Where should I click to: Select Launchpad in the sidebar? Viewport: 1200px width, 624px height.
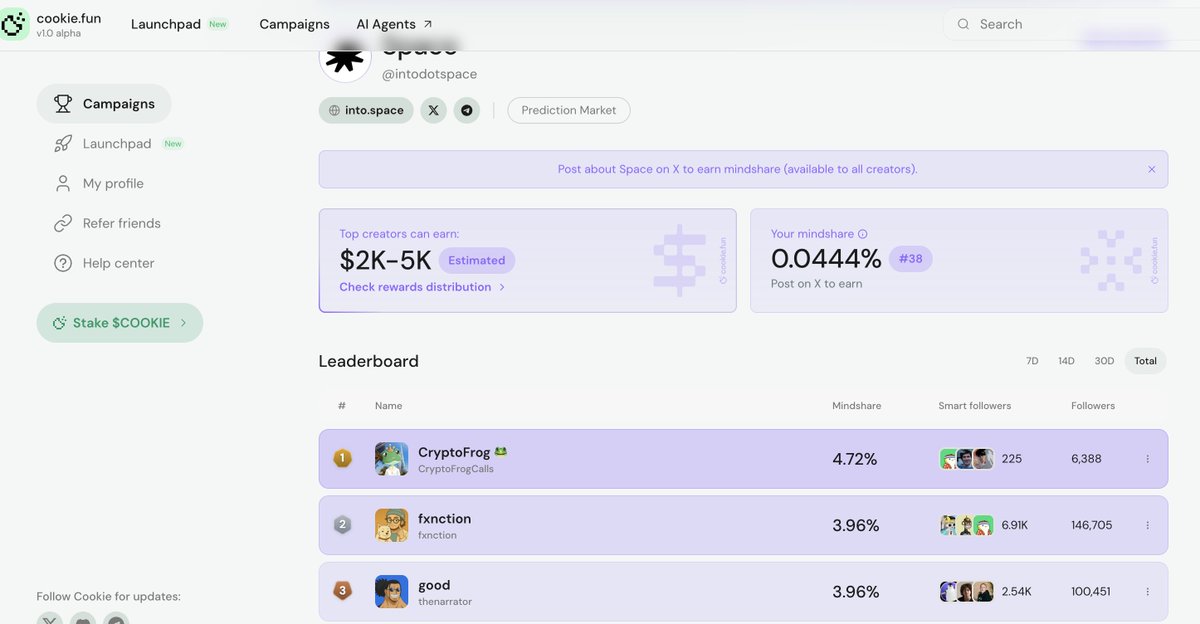click(x=117, y=144)
